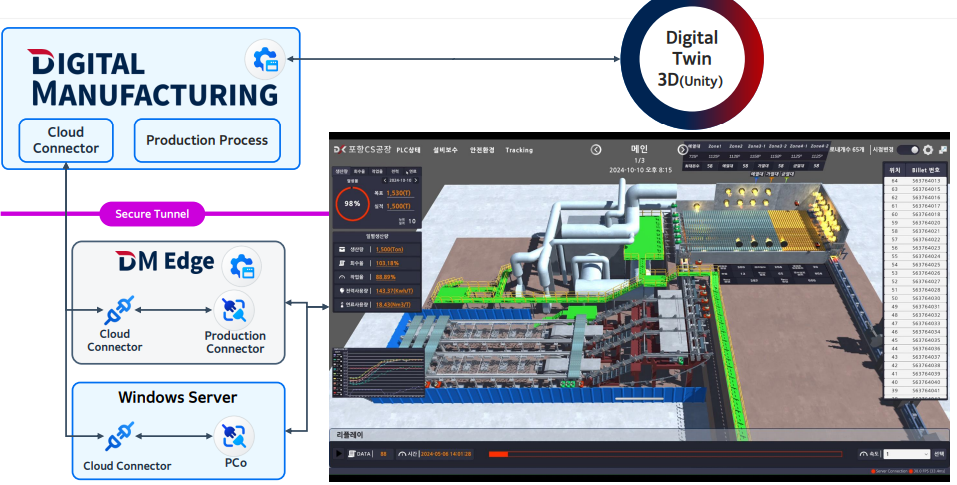957x485 pixels.
Task: Open dashboard settings gear icon
Action: tap(928, 149)
